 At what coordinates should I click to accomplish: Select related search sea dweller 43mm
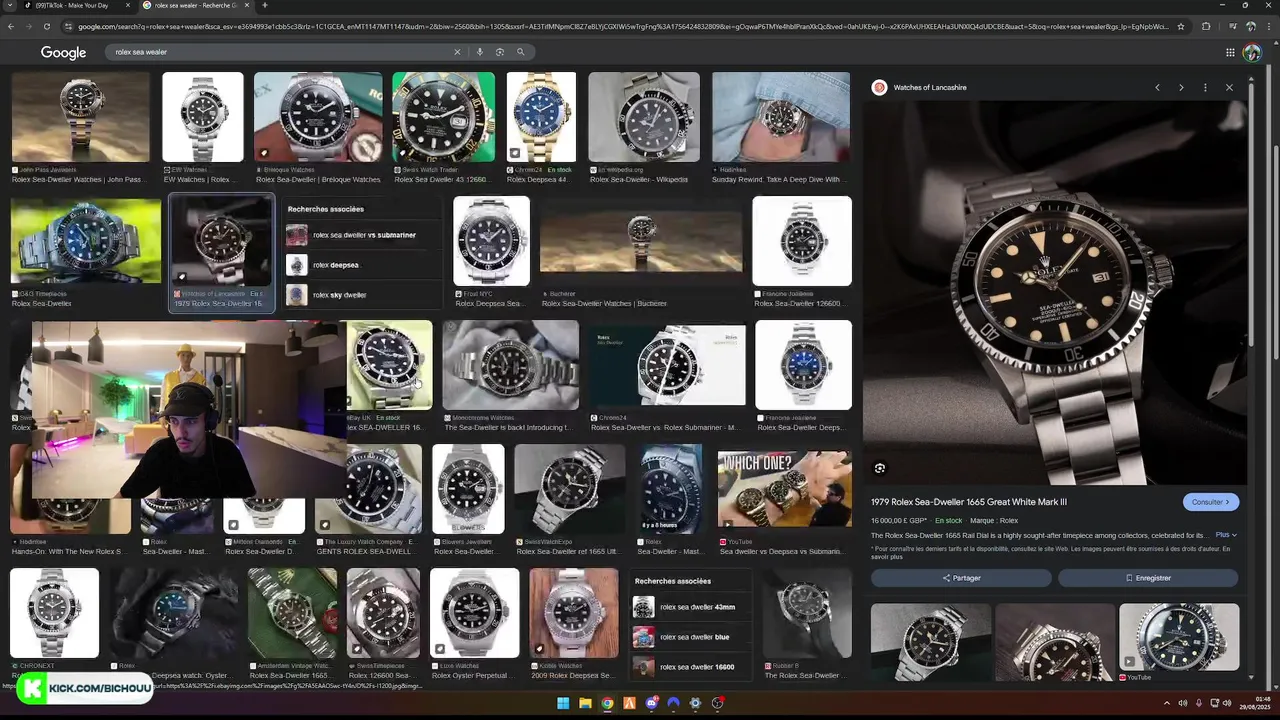point(692,607)
